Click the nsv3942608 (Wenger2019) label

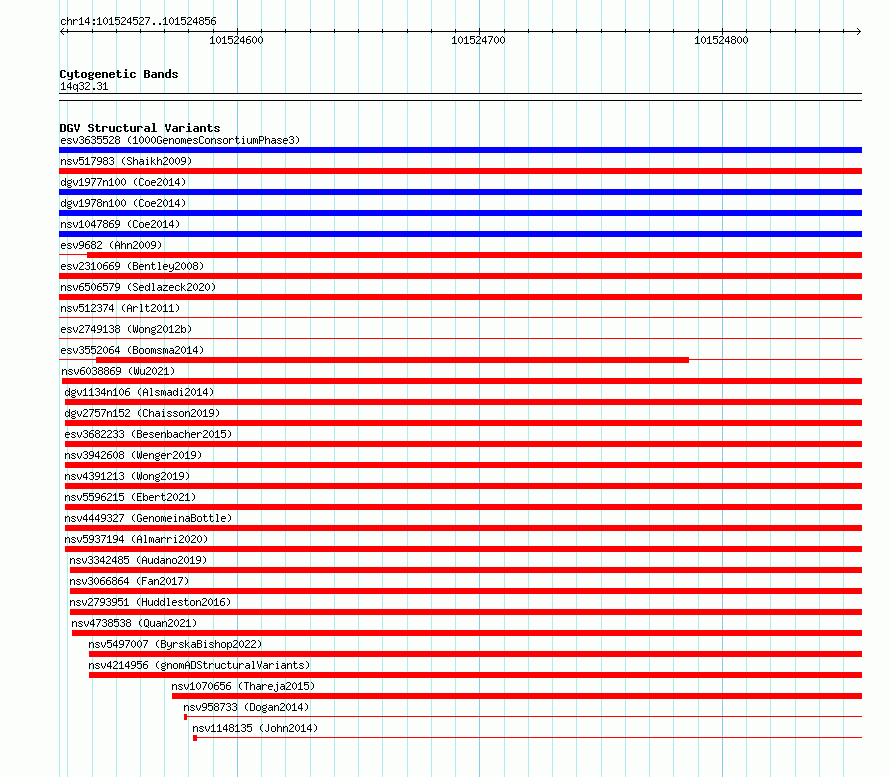click(133, 455)
